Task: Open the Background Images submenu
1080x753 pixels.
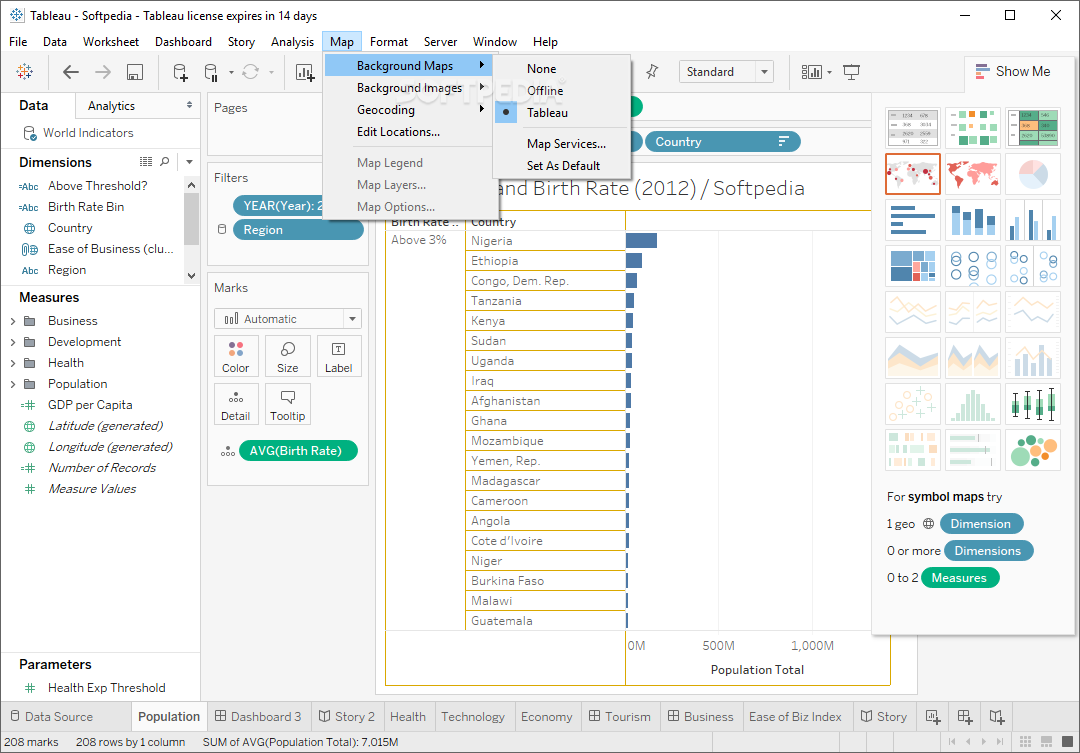Action: pos(409,88)
